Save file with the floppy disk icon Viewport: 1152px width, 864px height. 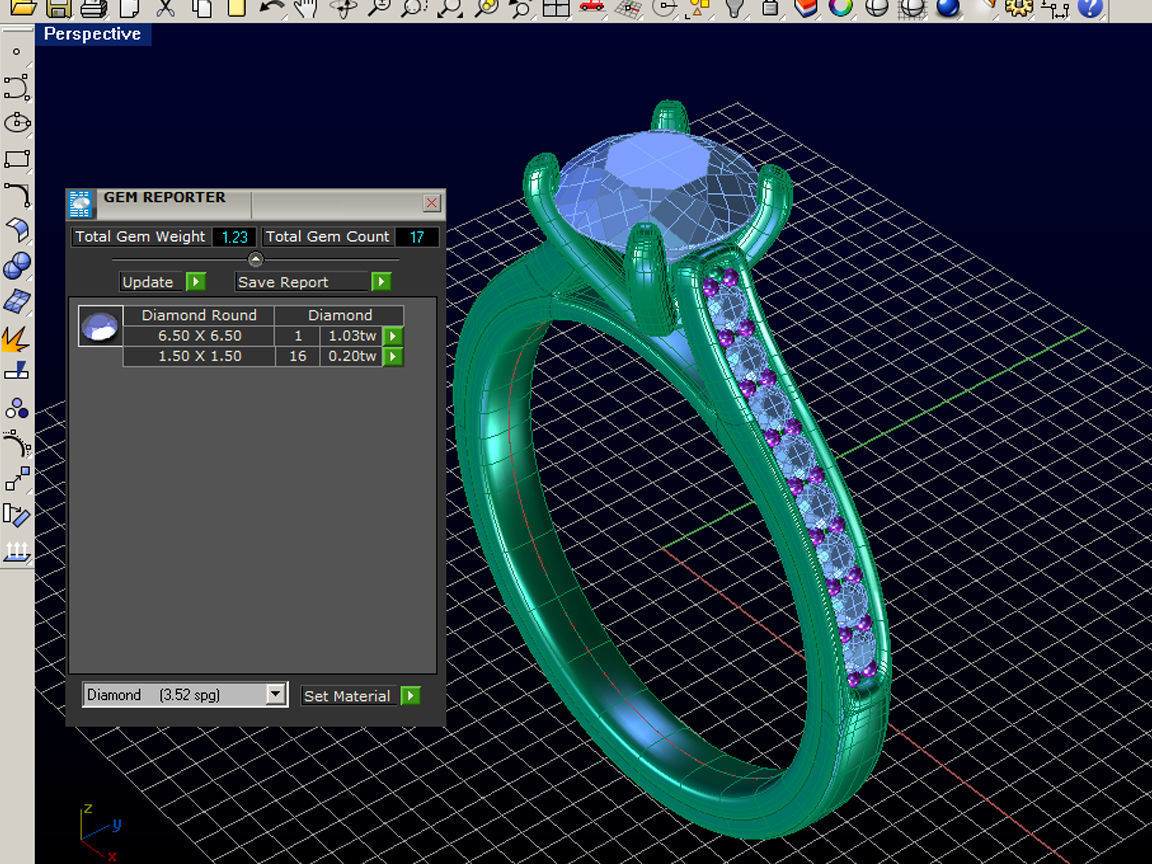pyautogui.click(x=59, y=7)
